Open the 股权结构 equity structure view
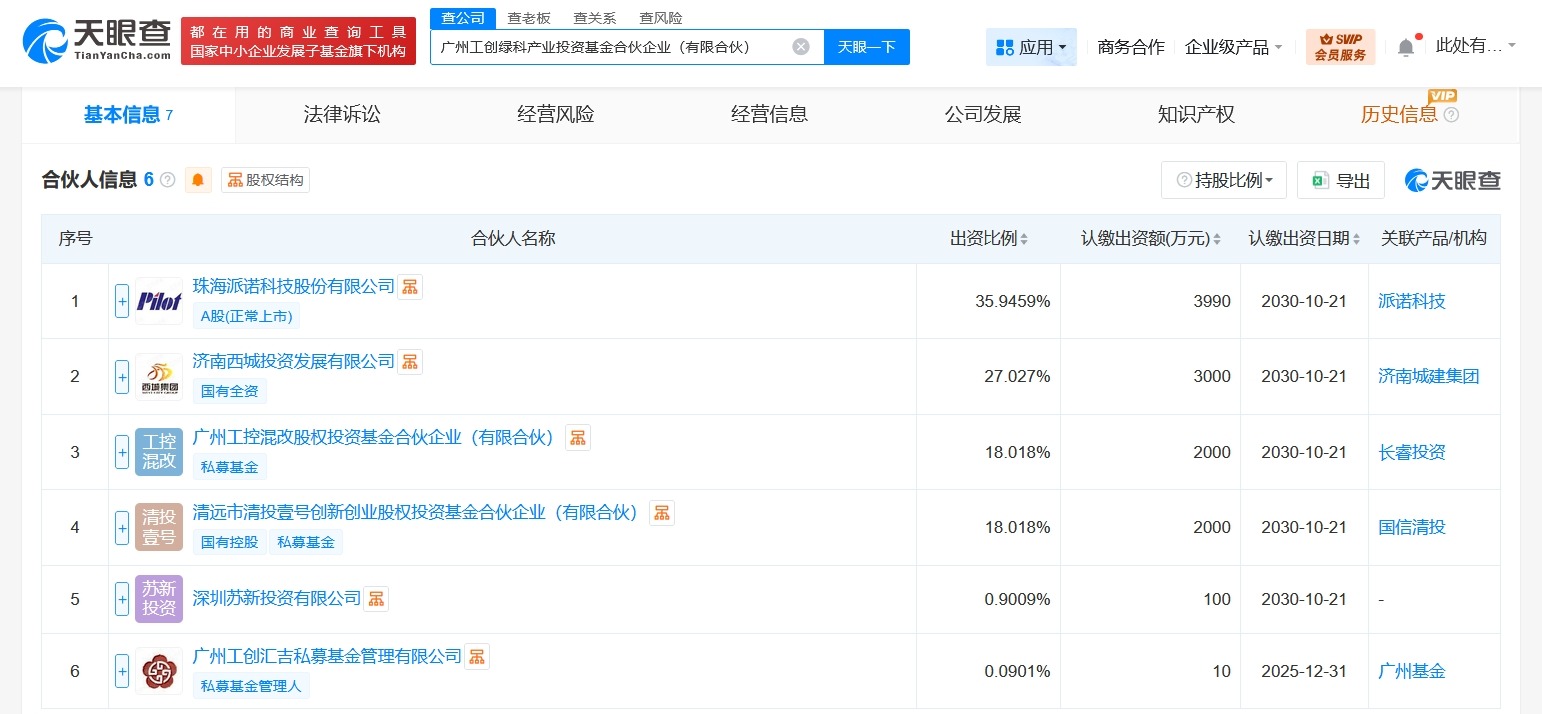 [x=265, y=180]
